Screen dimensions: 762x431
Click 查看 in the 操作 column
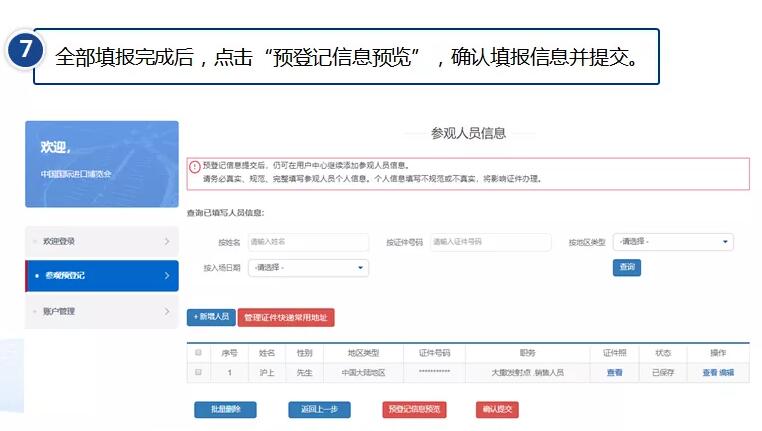[x=710, y=373]
